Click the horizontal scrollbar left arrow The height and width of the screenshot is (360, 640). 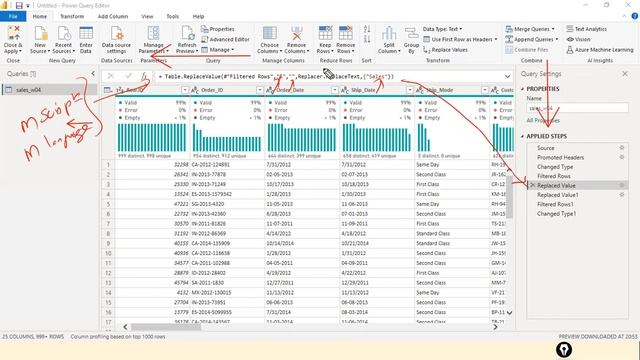tap(125, 327)
